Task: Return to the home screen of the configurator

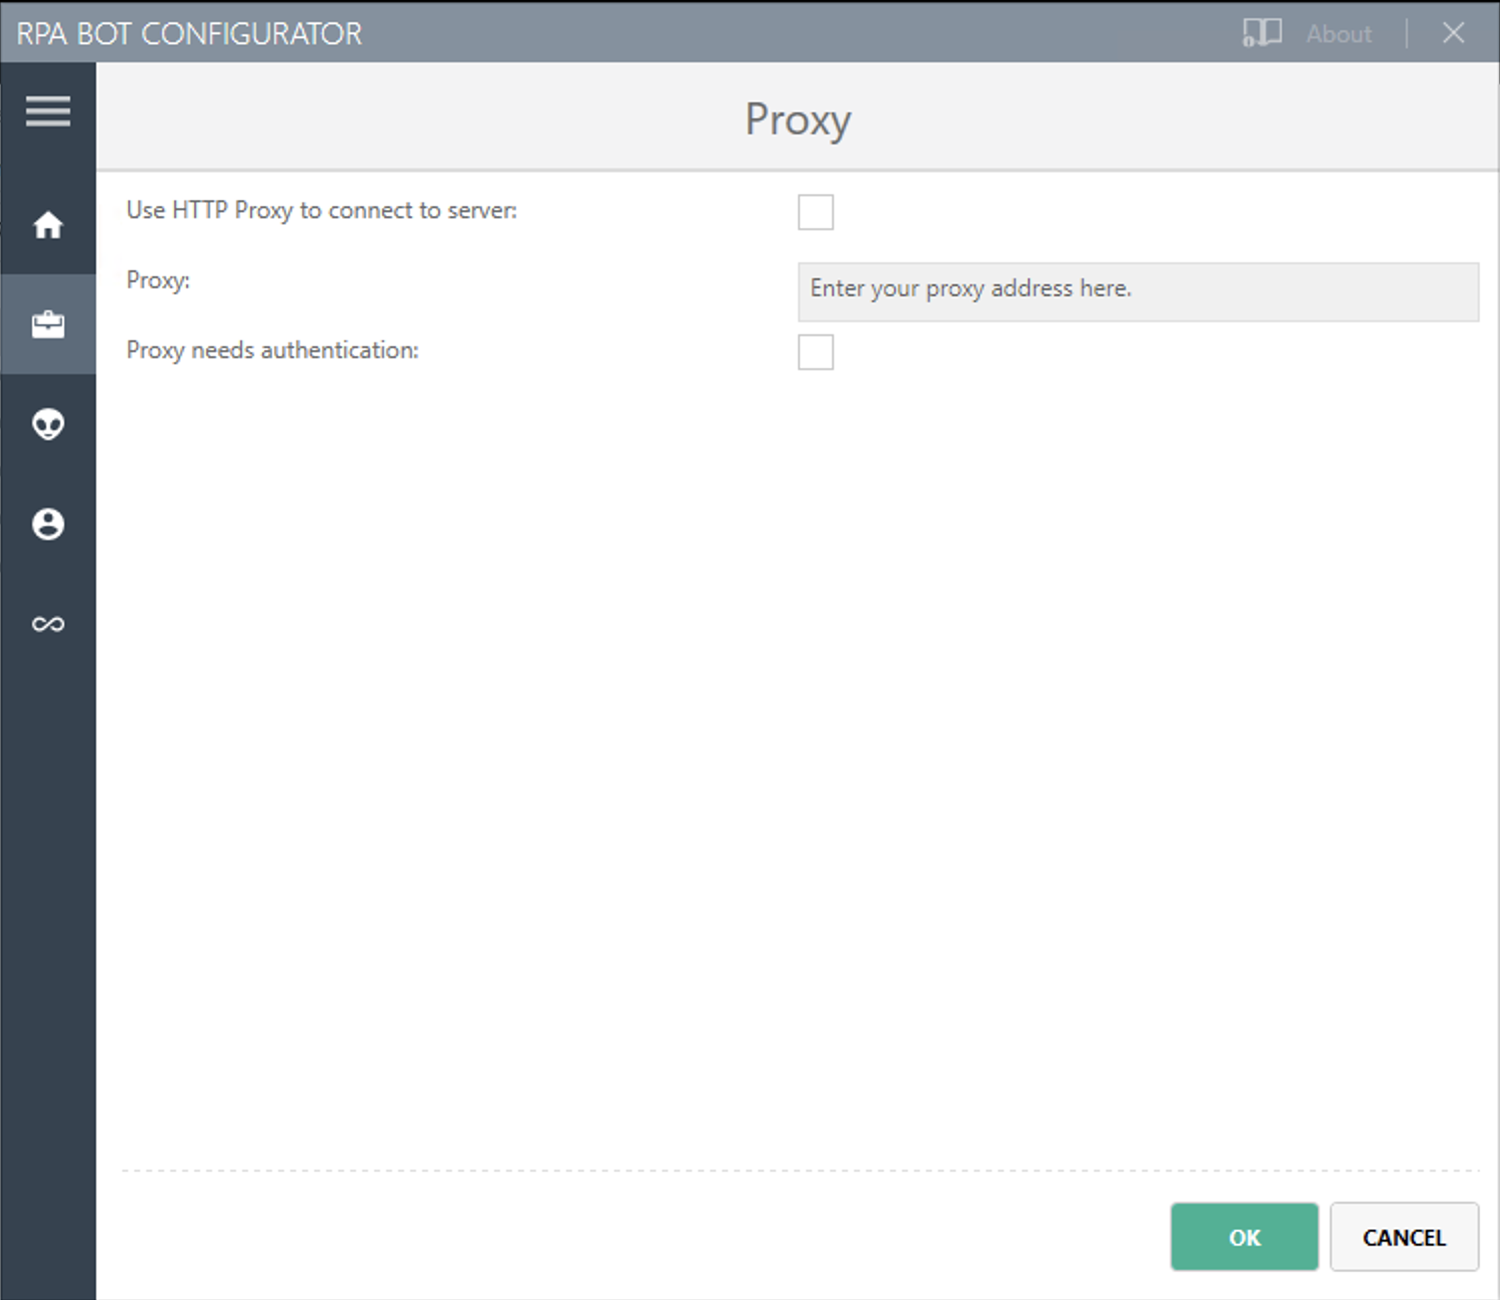Action: pos(47,225)
